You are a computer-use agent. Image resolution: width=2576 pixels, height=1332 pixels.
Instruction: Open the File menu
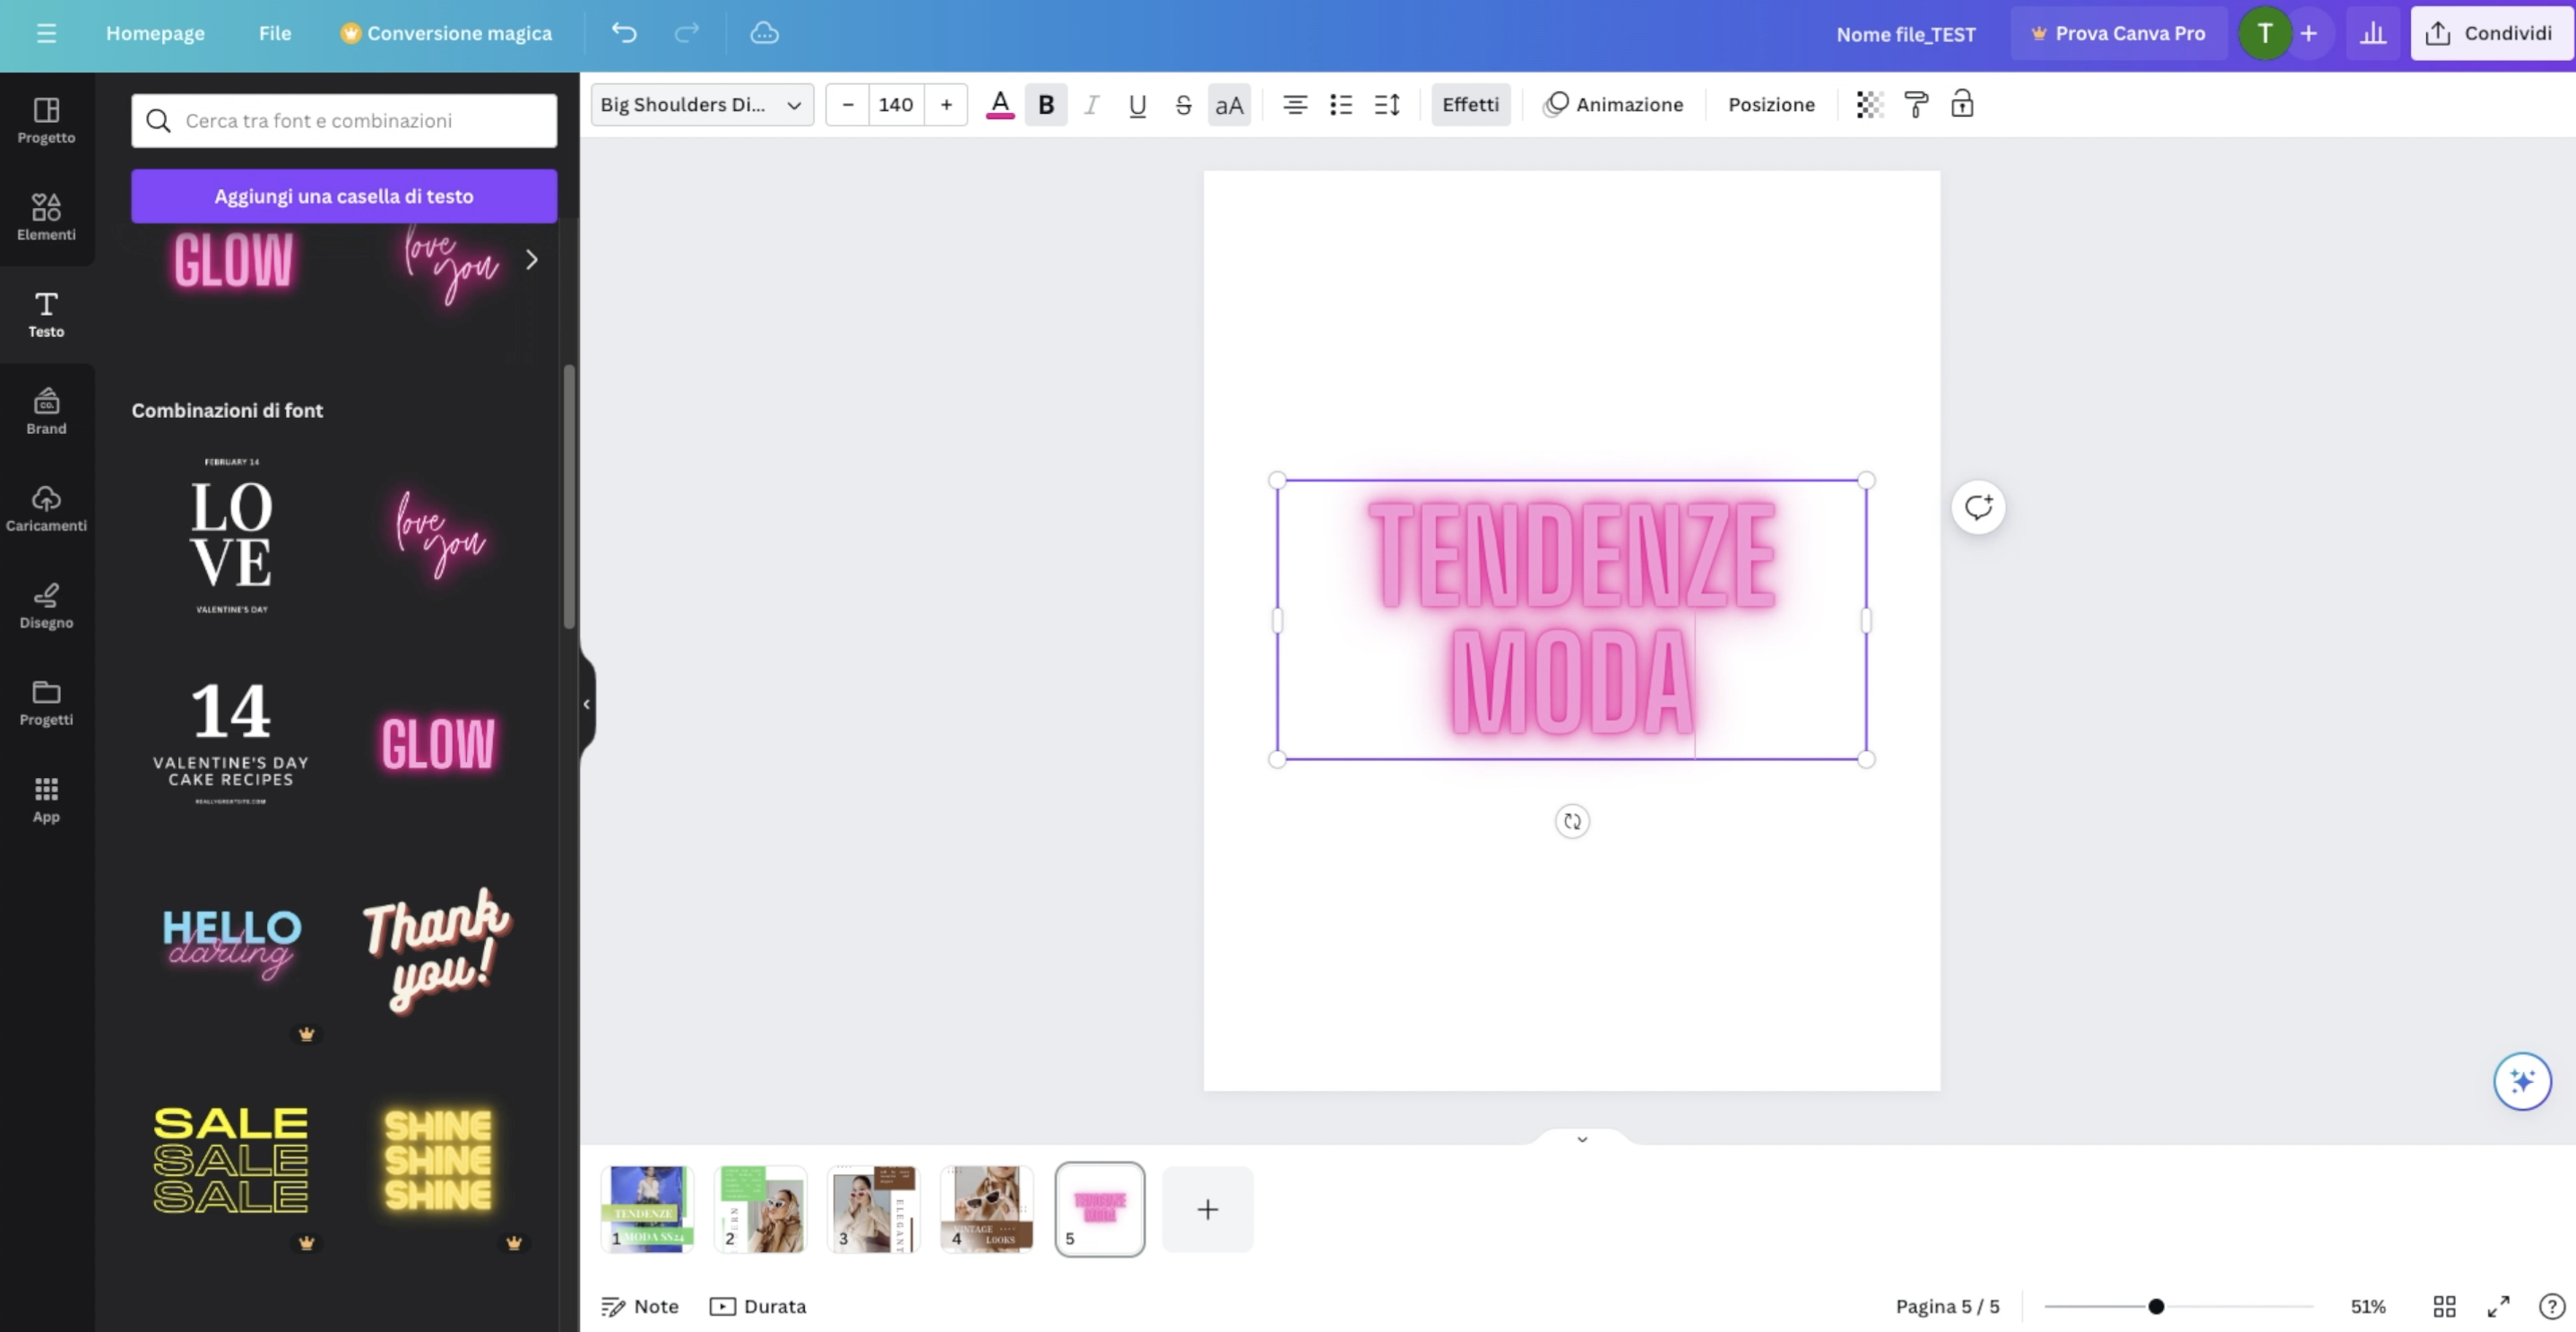[x=275, y=33]
